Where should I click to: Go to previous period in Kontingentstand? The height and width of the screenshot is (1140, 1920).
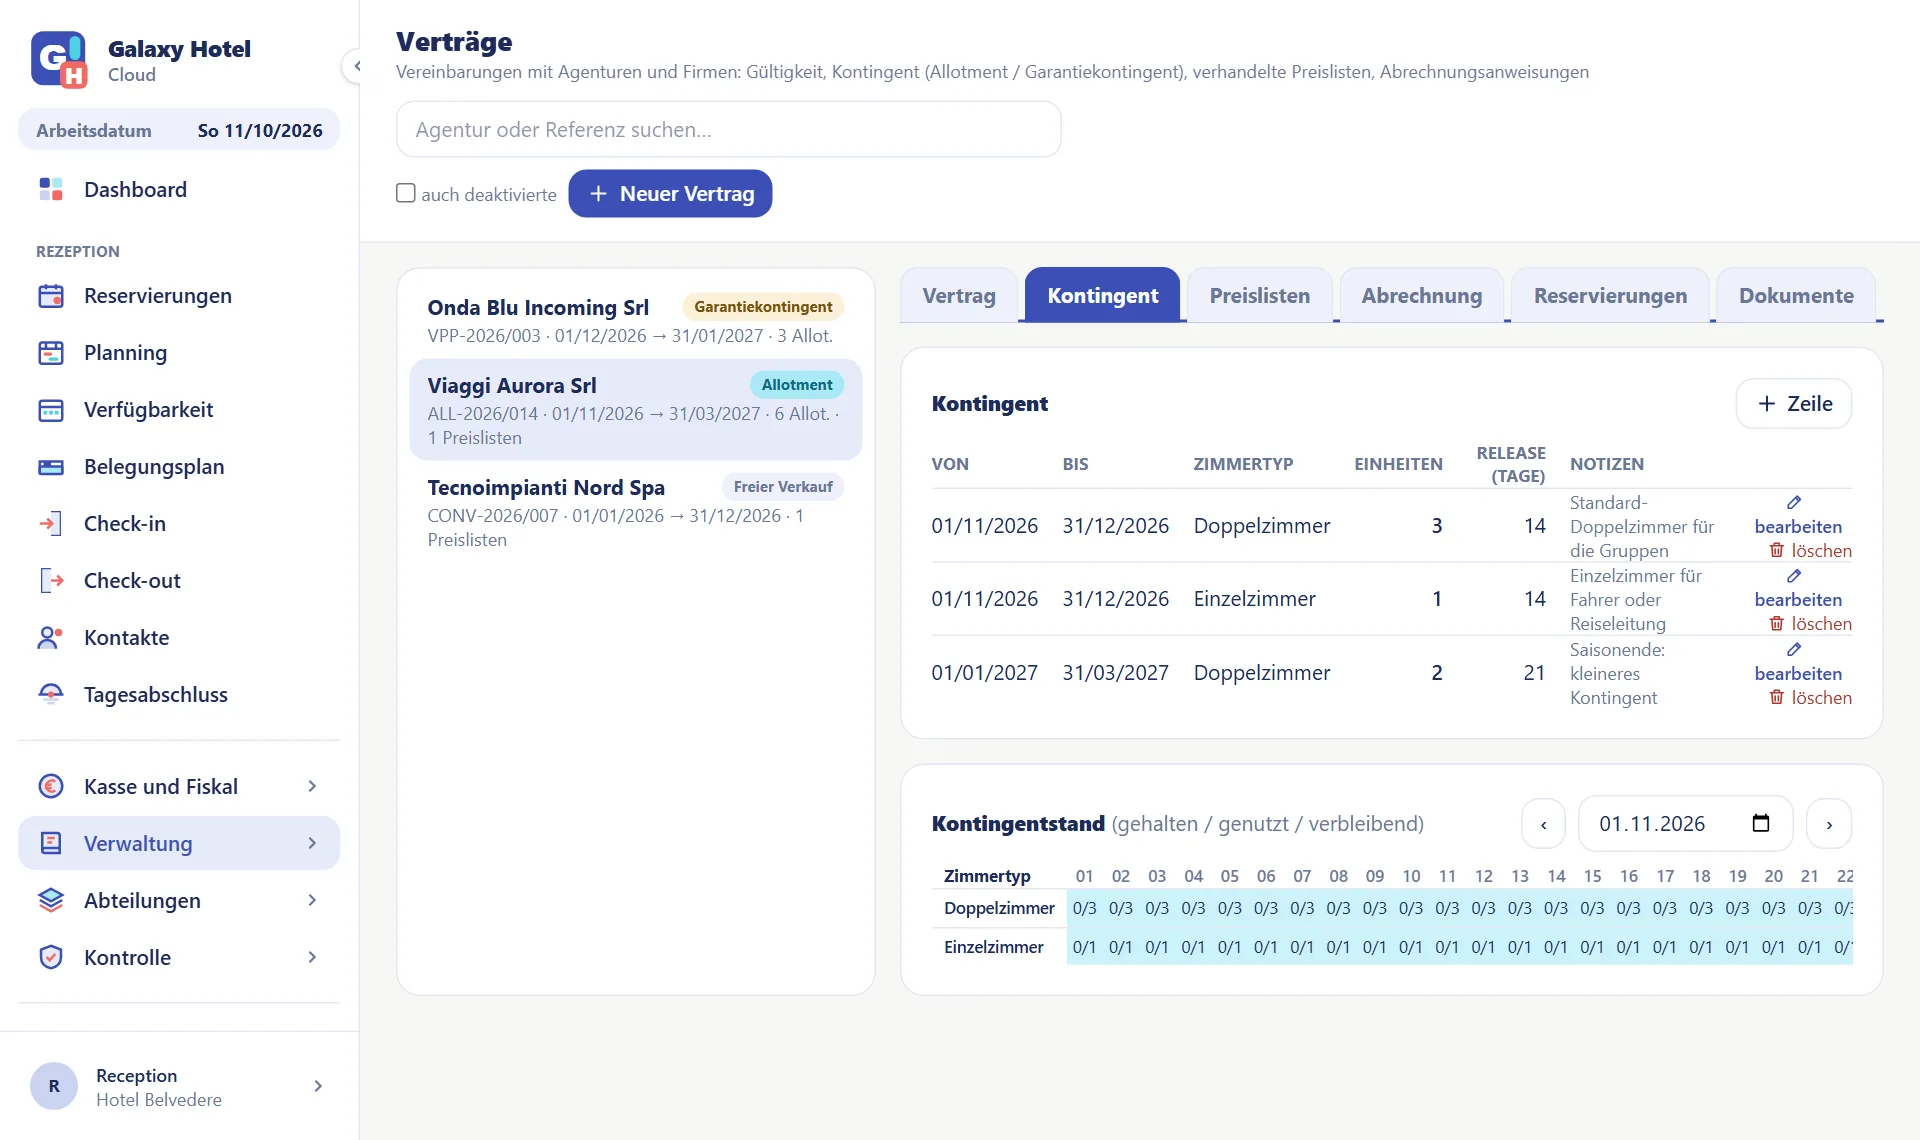pyautogui.click(x=1543, y=824)
